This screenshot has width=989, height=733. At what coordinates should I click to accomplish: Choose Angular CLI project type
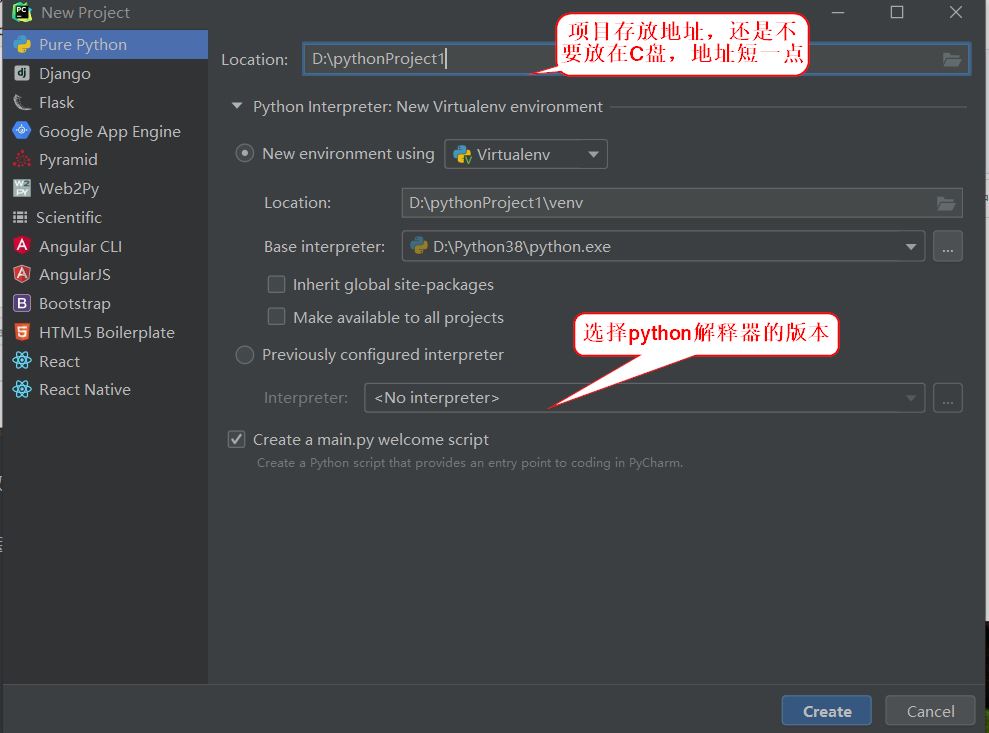(x=105, y=246)
